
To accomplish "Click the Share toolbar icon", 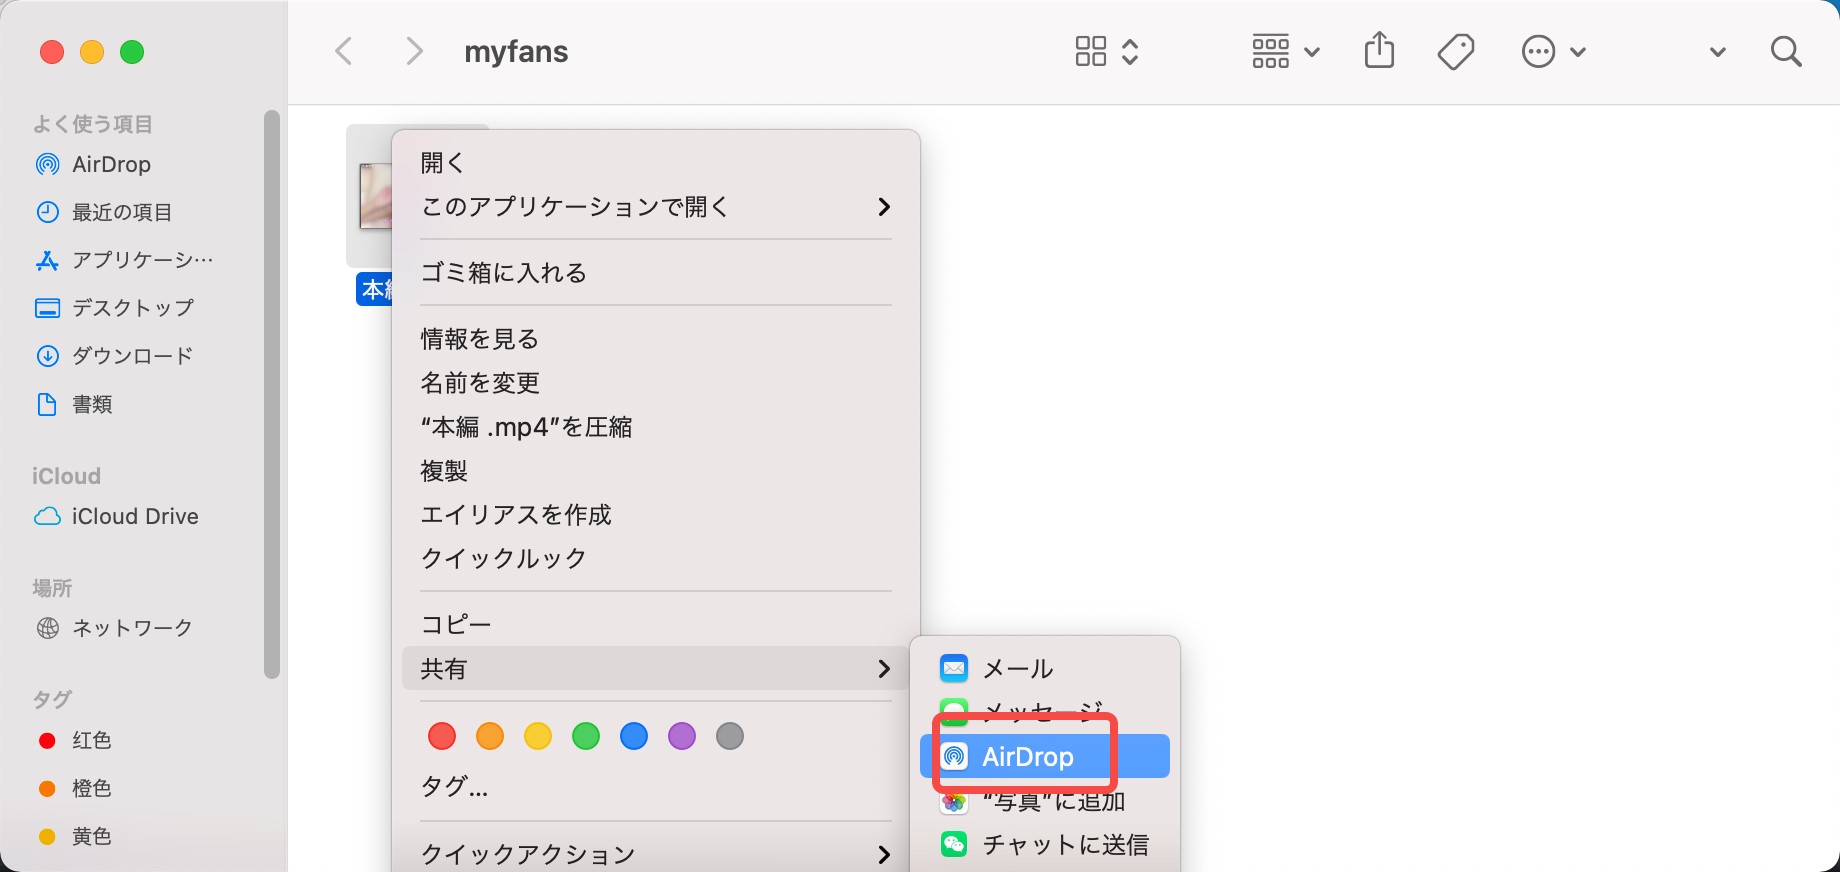I will [1379, 50].
